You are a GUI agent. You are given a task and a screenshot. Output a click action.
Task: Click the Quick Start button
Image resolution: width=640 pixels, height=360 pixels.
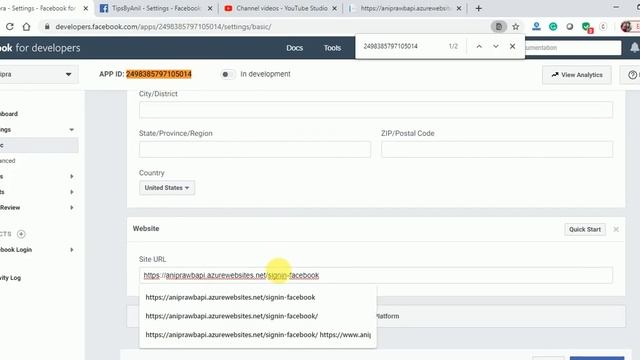585,229
